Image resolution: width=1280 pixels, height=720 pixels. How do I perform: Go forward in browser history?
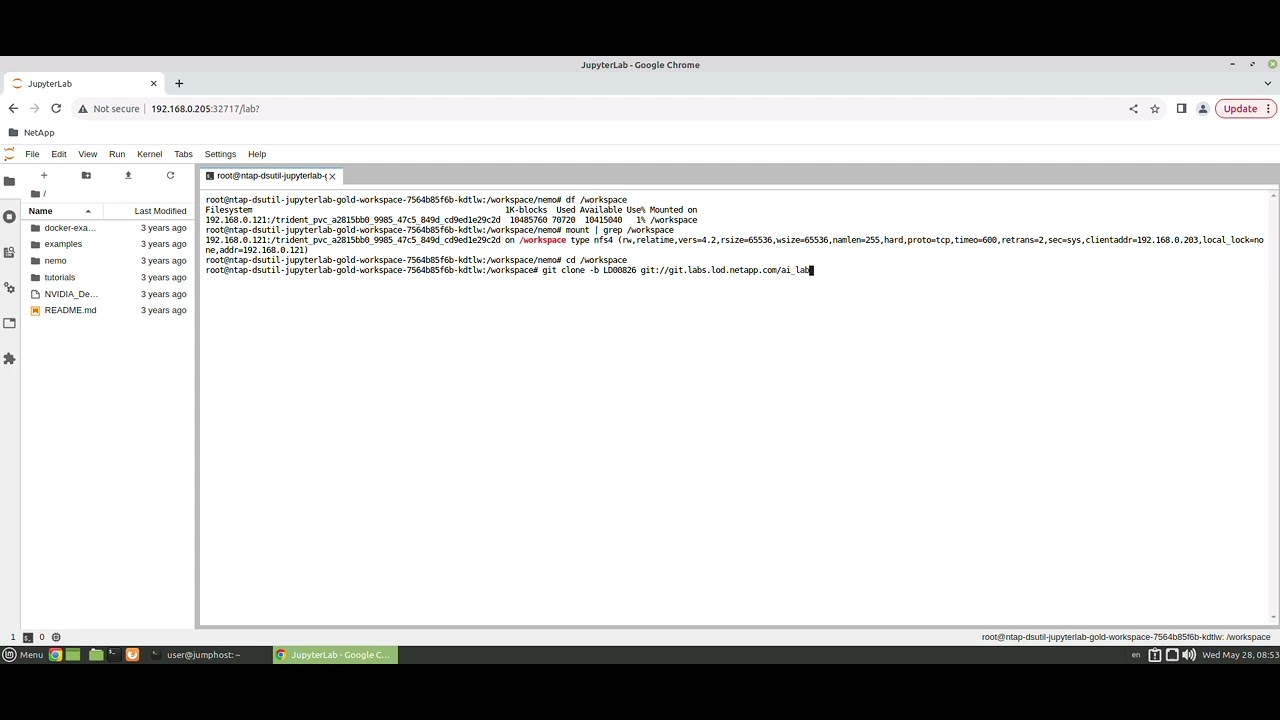pos(35,108)
